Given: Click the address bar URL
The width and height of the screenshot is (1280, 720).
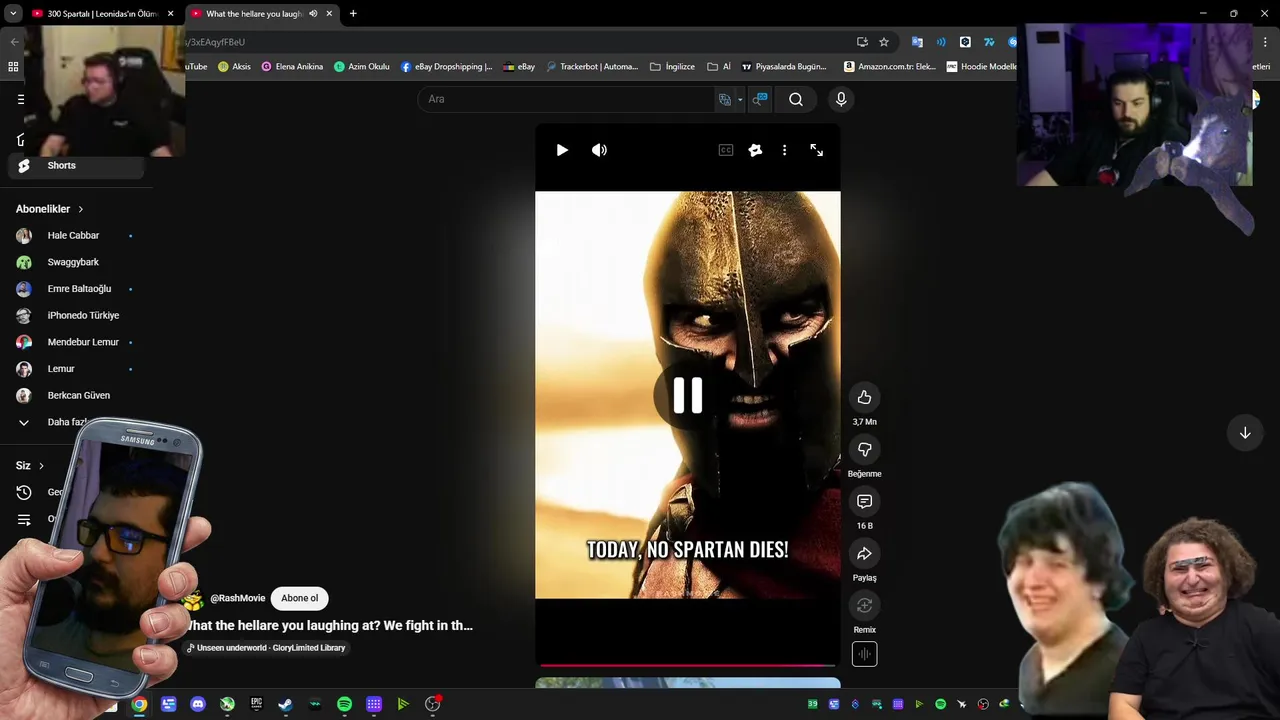Looking at the screenshot, I should pyautogui.click(x=215, y=42).
